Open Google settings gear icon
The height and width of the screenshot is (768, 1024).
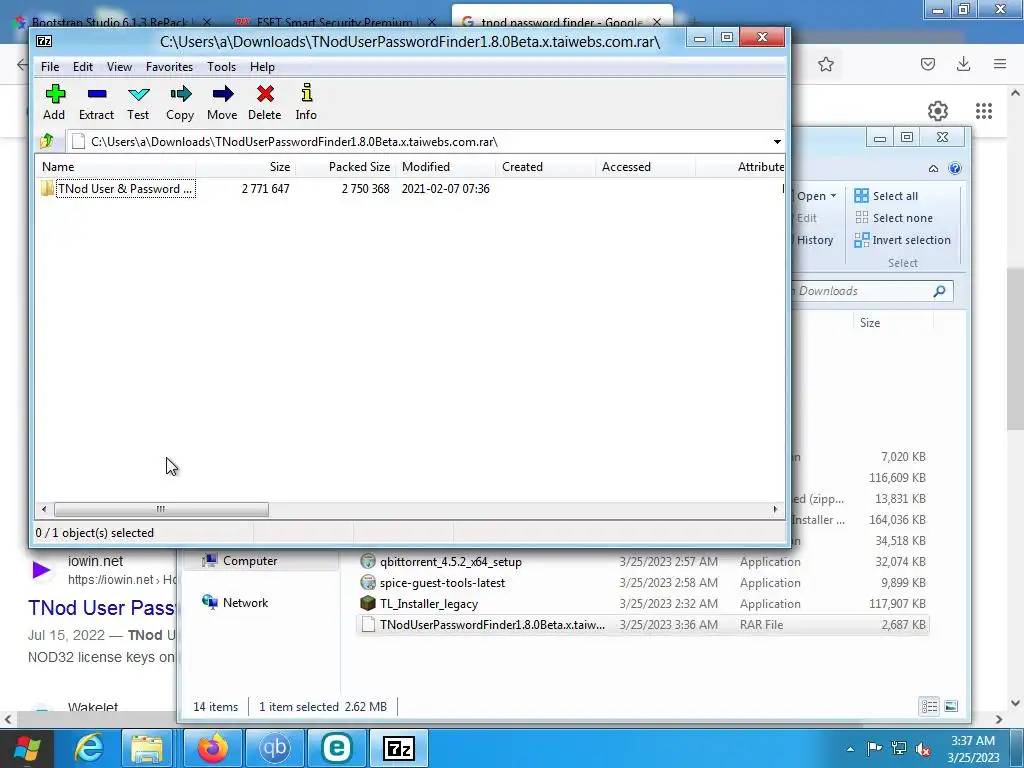(938, 110)
